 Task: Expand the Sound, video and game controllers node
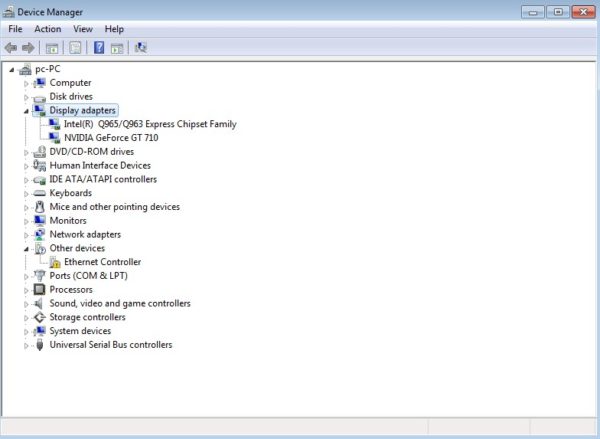coord(27,304)
